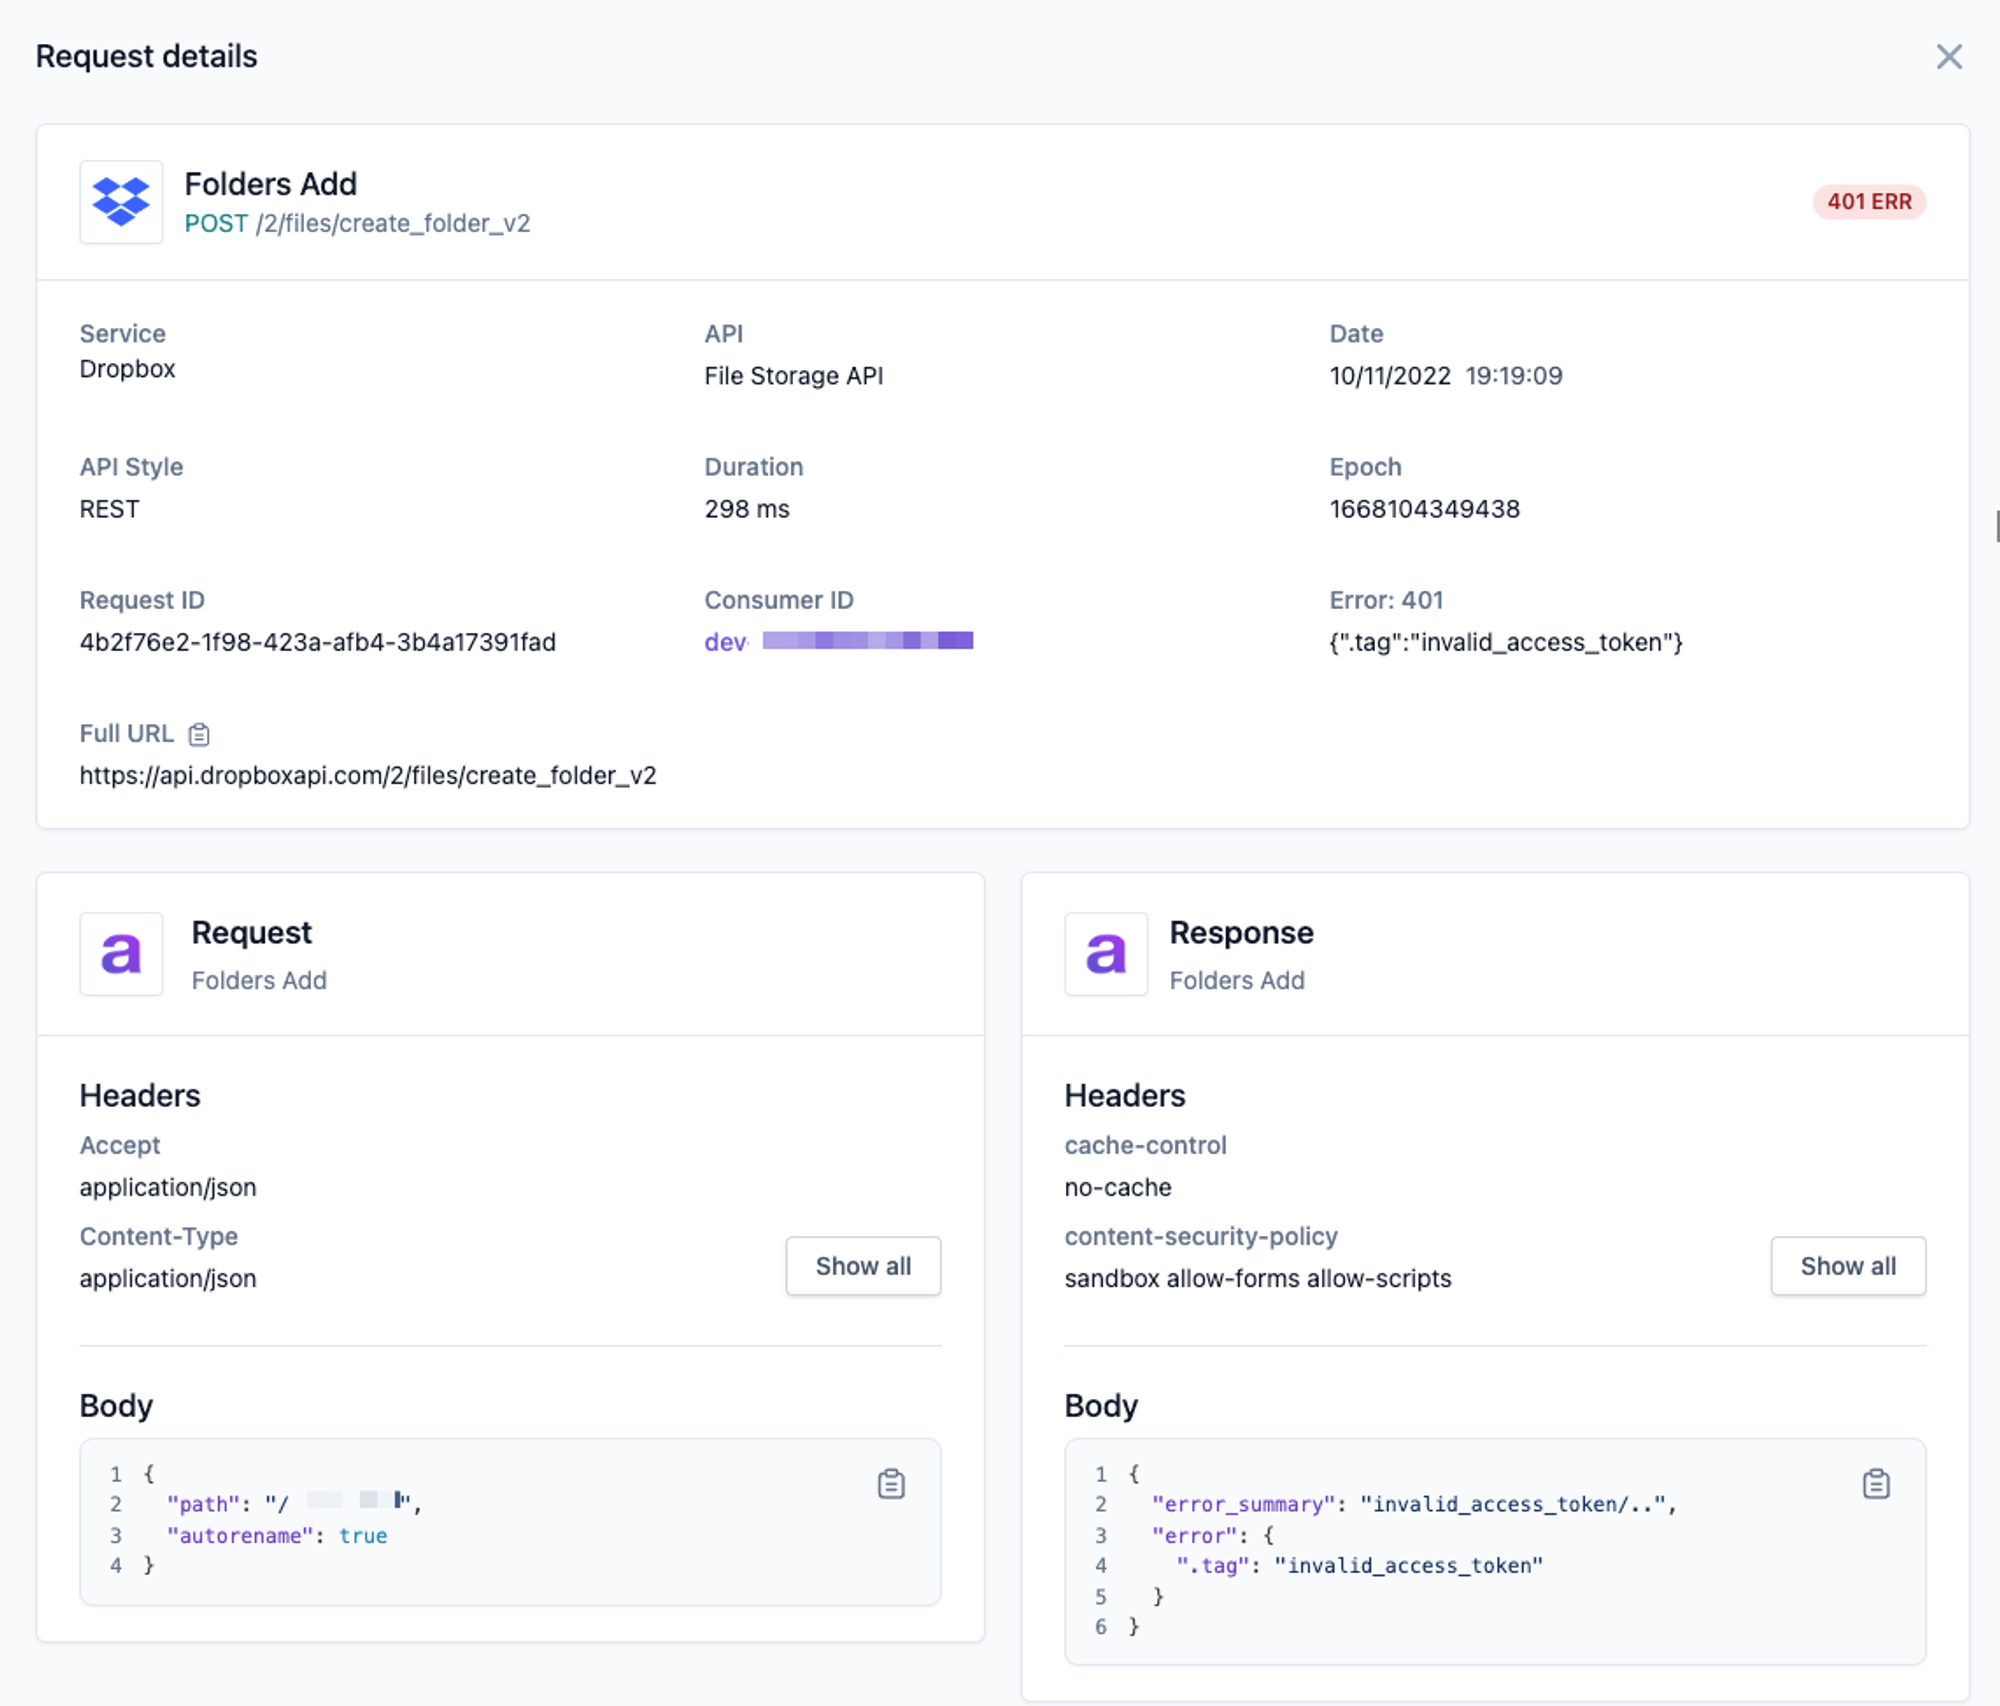
Task: Click the Folders Add main title
Action: [271, 184]
